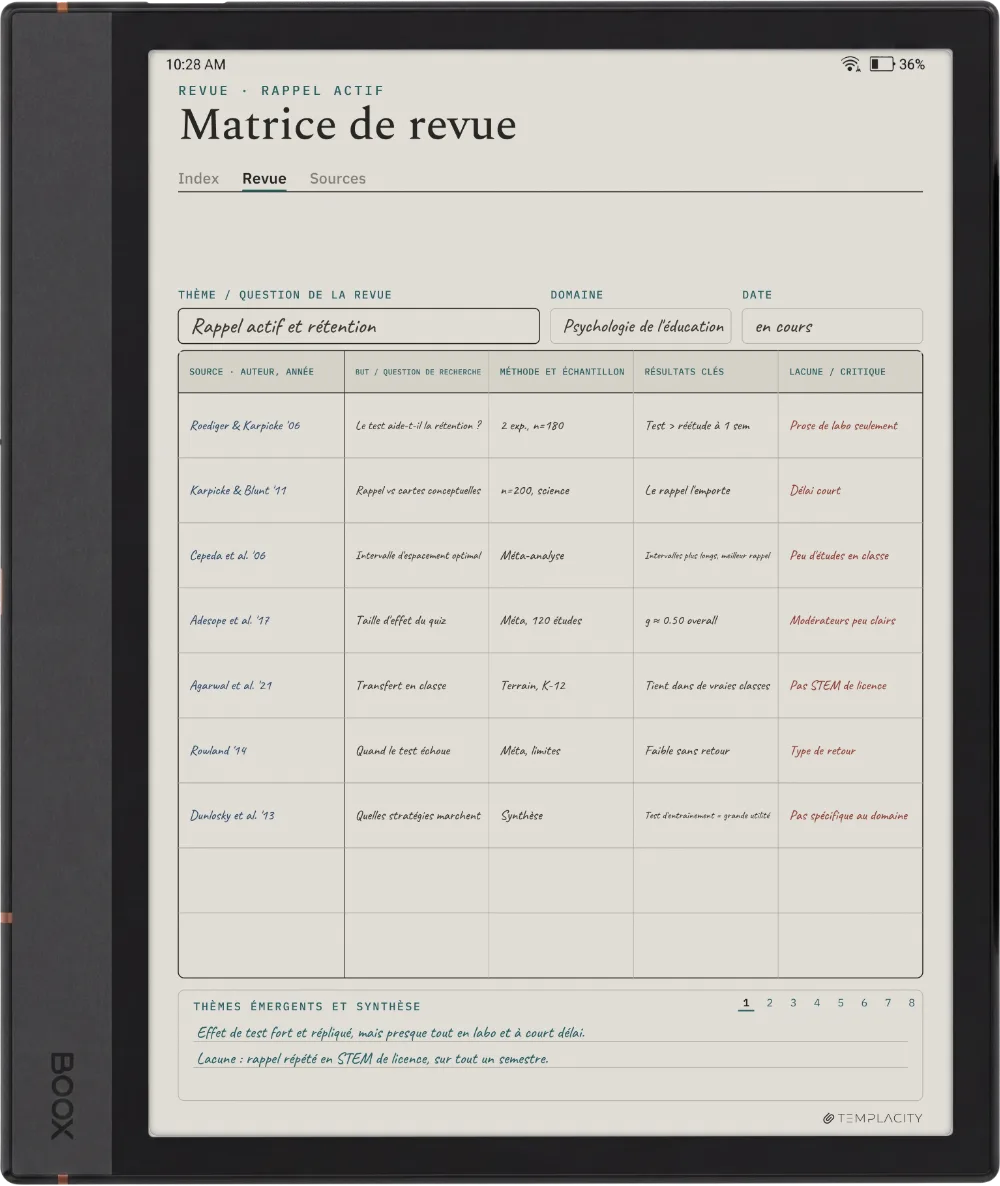The image size is (1000, 1186).
Task: Select method cell 'Synthèse'
Action: pos(561,815)
